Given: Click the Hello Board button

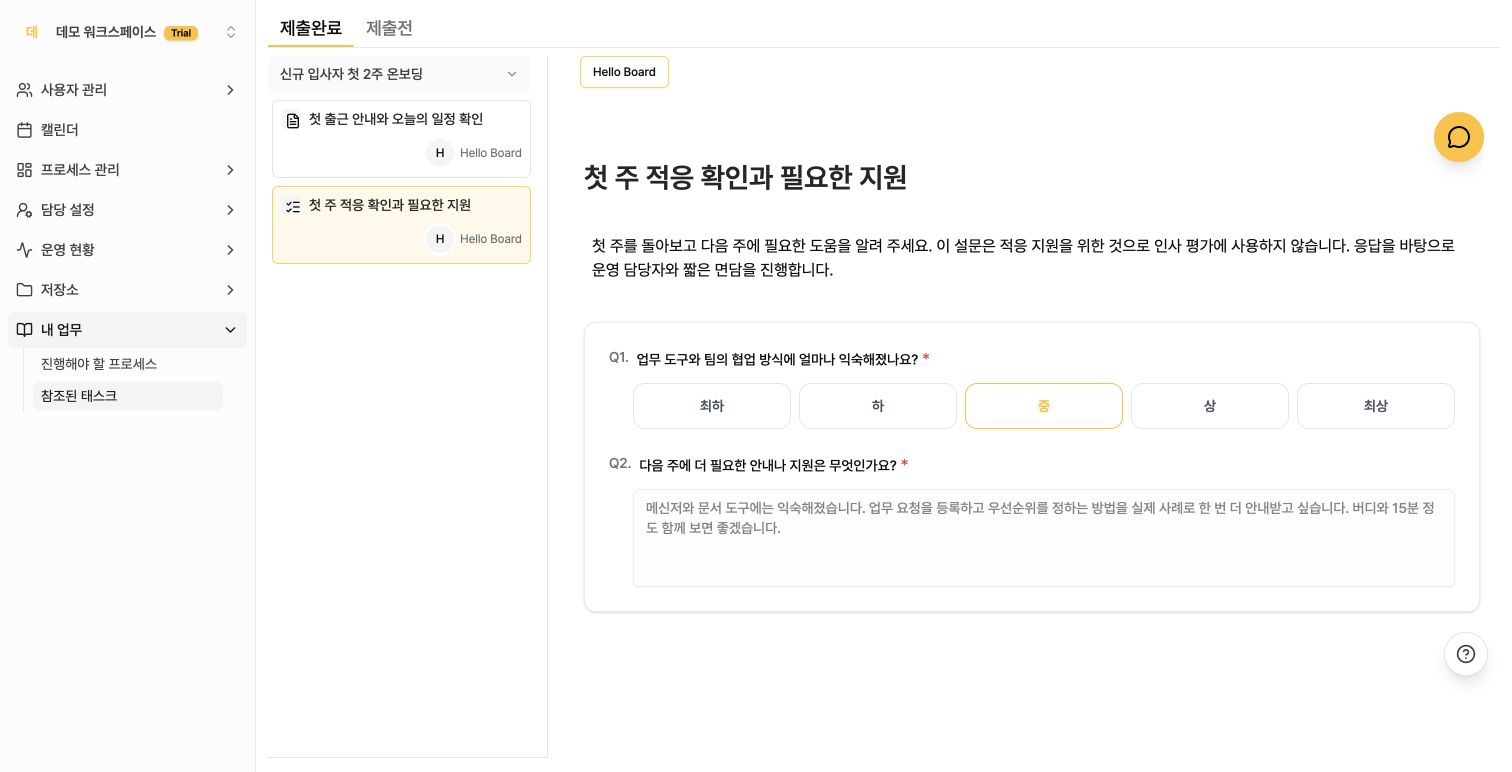Looking at the screenshot, I should click(624, 72).
